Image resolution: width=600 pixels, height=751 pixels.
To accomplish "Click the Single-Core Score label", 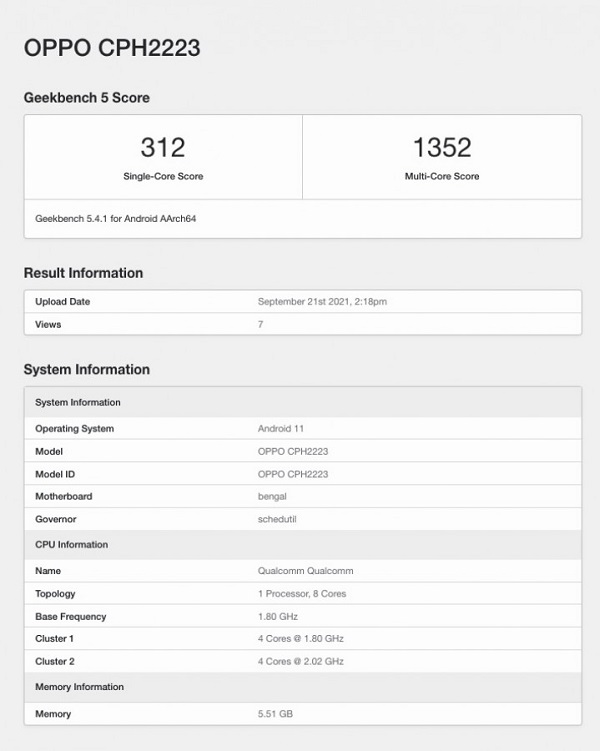I will (x=163, y=176).
